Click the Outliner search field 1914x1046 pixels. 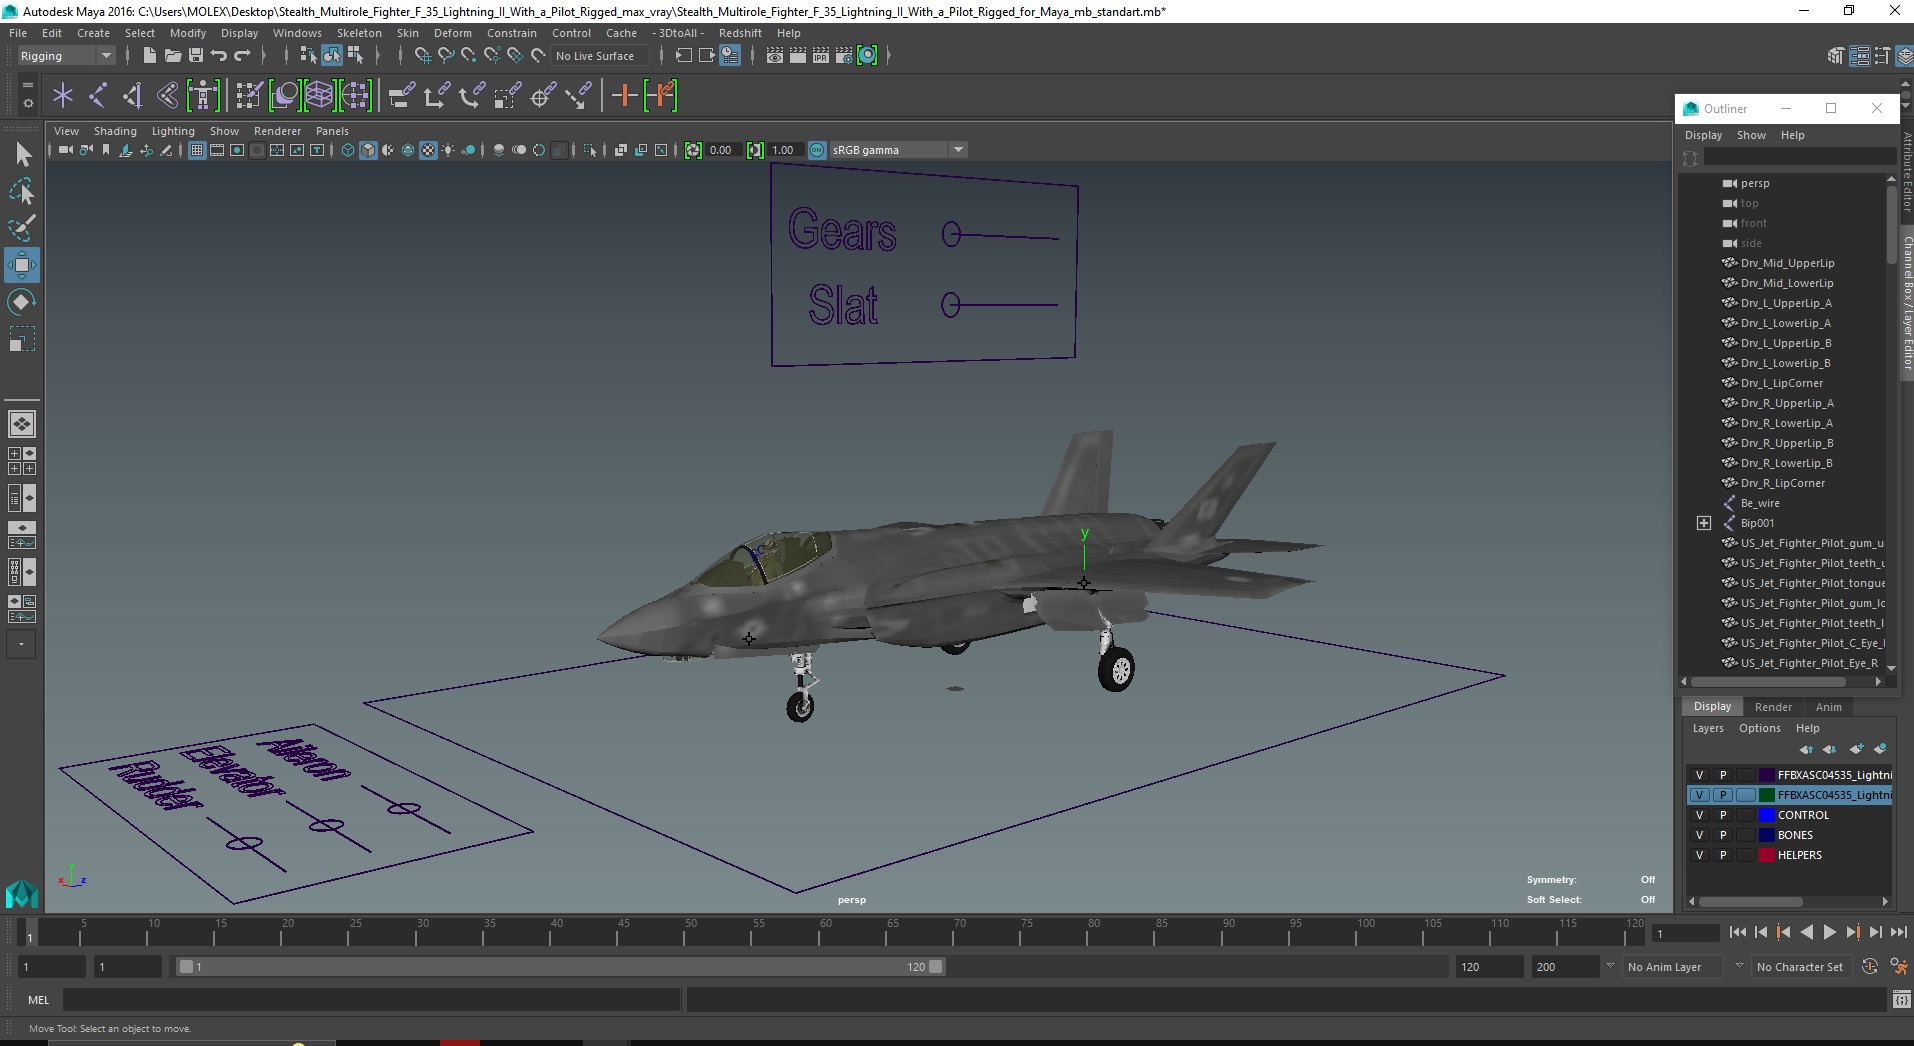coord(1799,157)
